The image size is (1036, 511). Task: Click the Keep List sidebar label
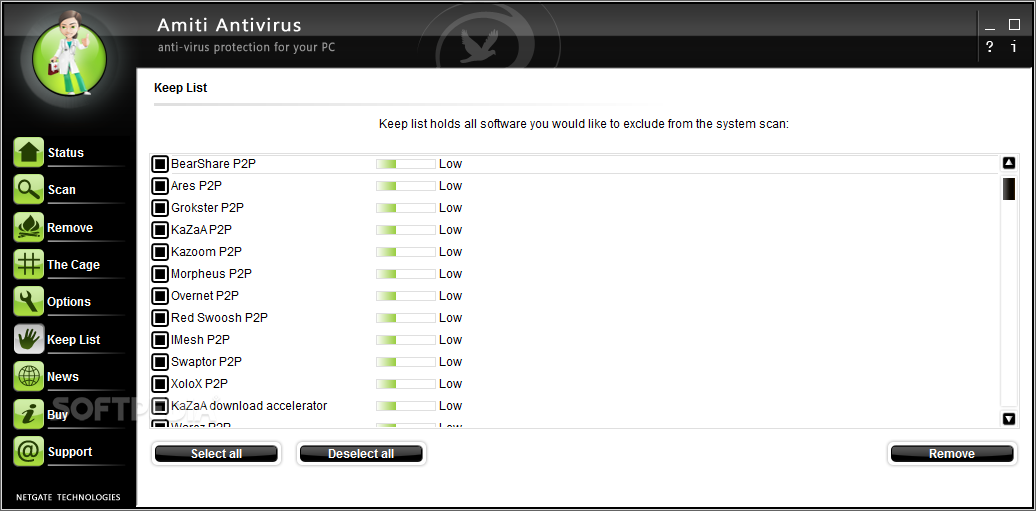tap(73, 340)
